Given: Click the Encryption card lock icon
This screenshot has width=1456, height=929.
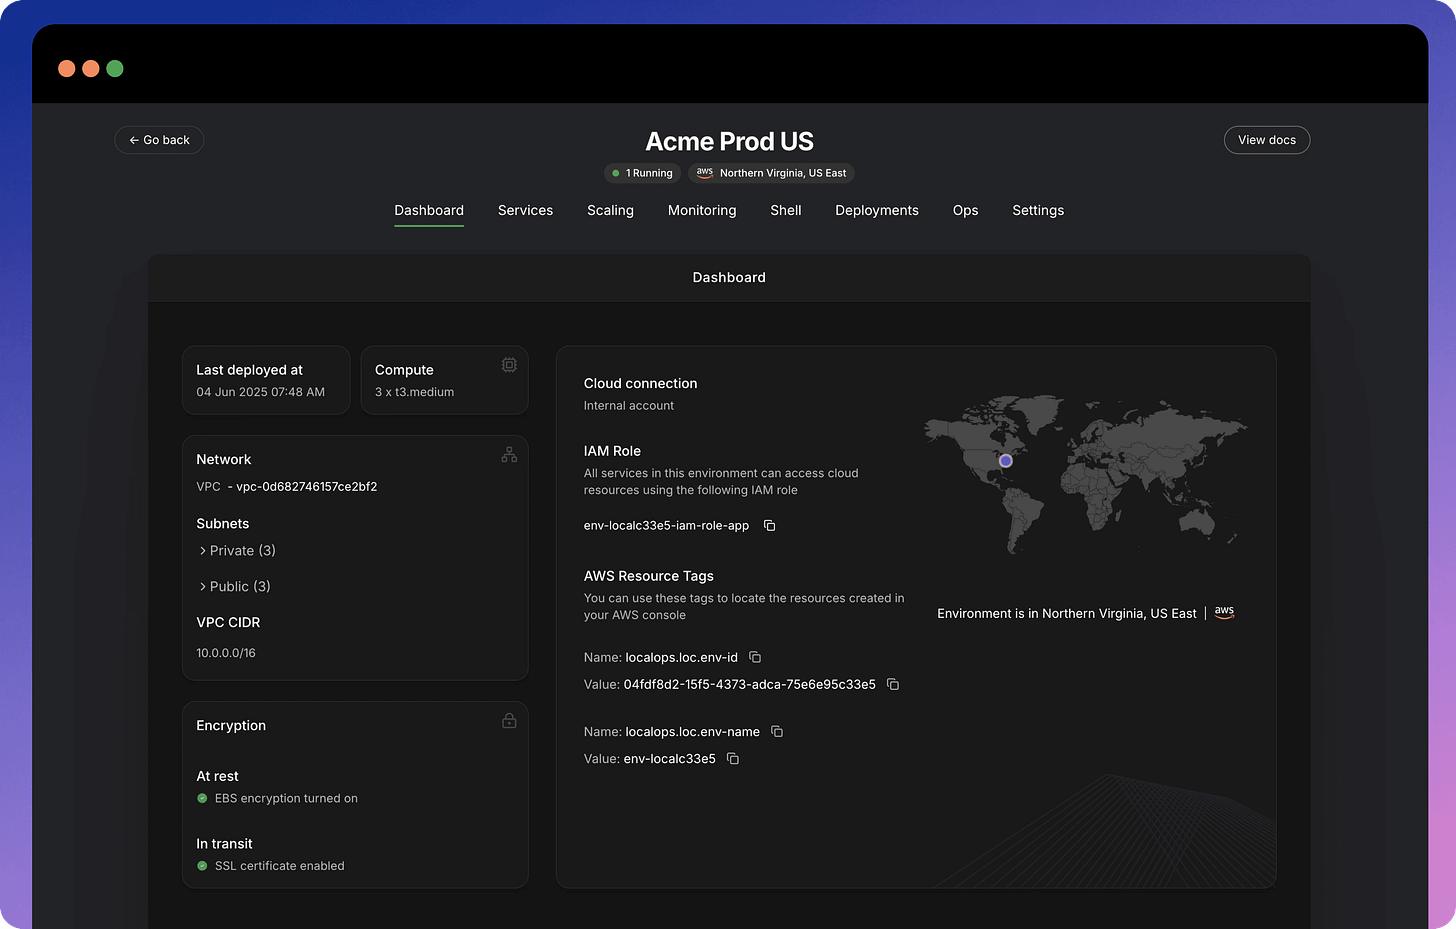Looking at the screenshot, I should point(509,720).
